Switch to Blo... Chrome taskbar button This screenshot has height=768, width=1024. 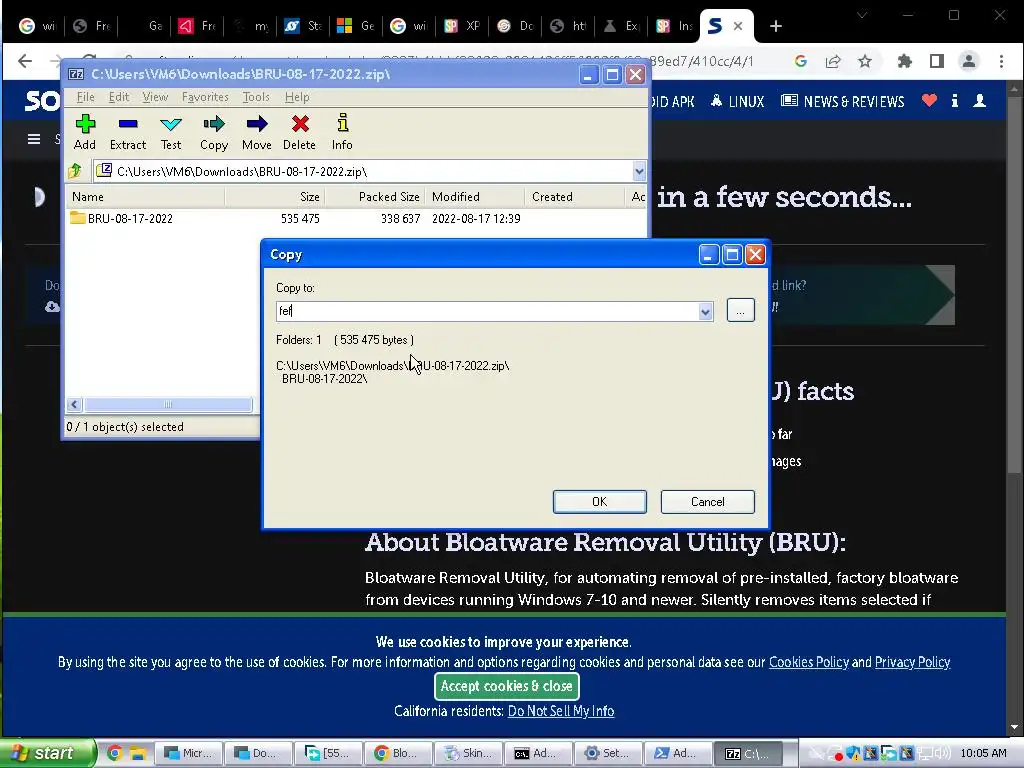(x=397, y=753)
